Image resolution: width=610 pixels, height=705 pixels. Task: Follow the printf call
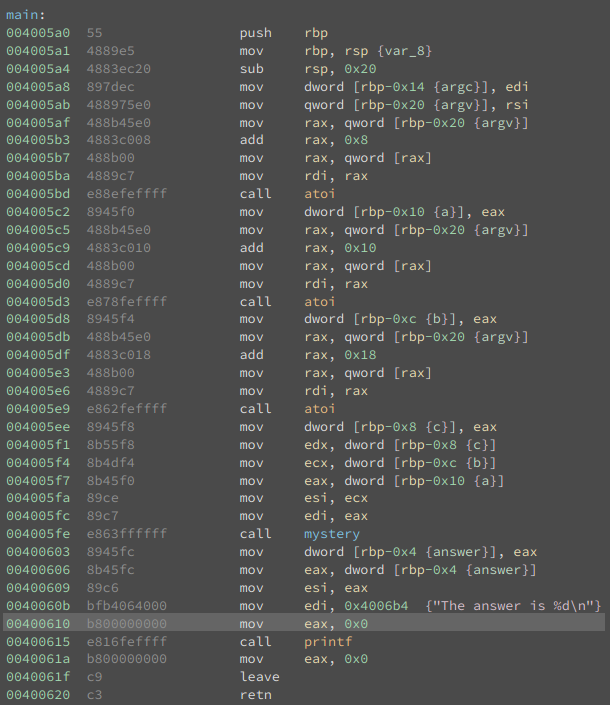328,642
